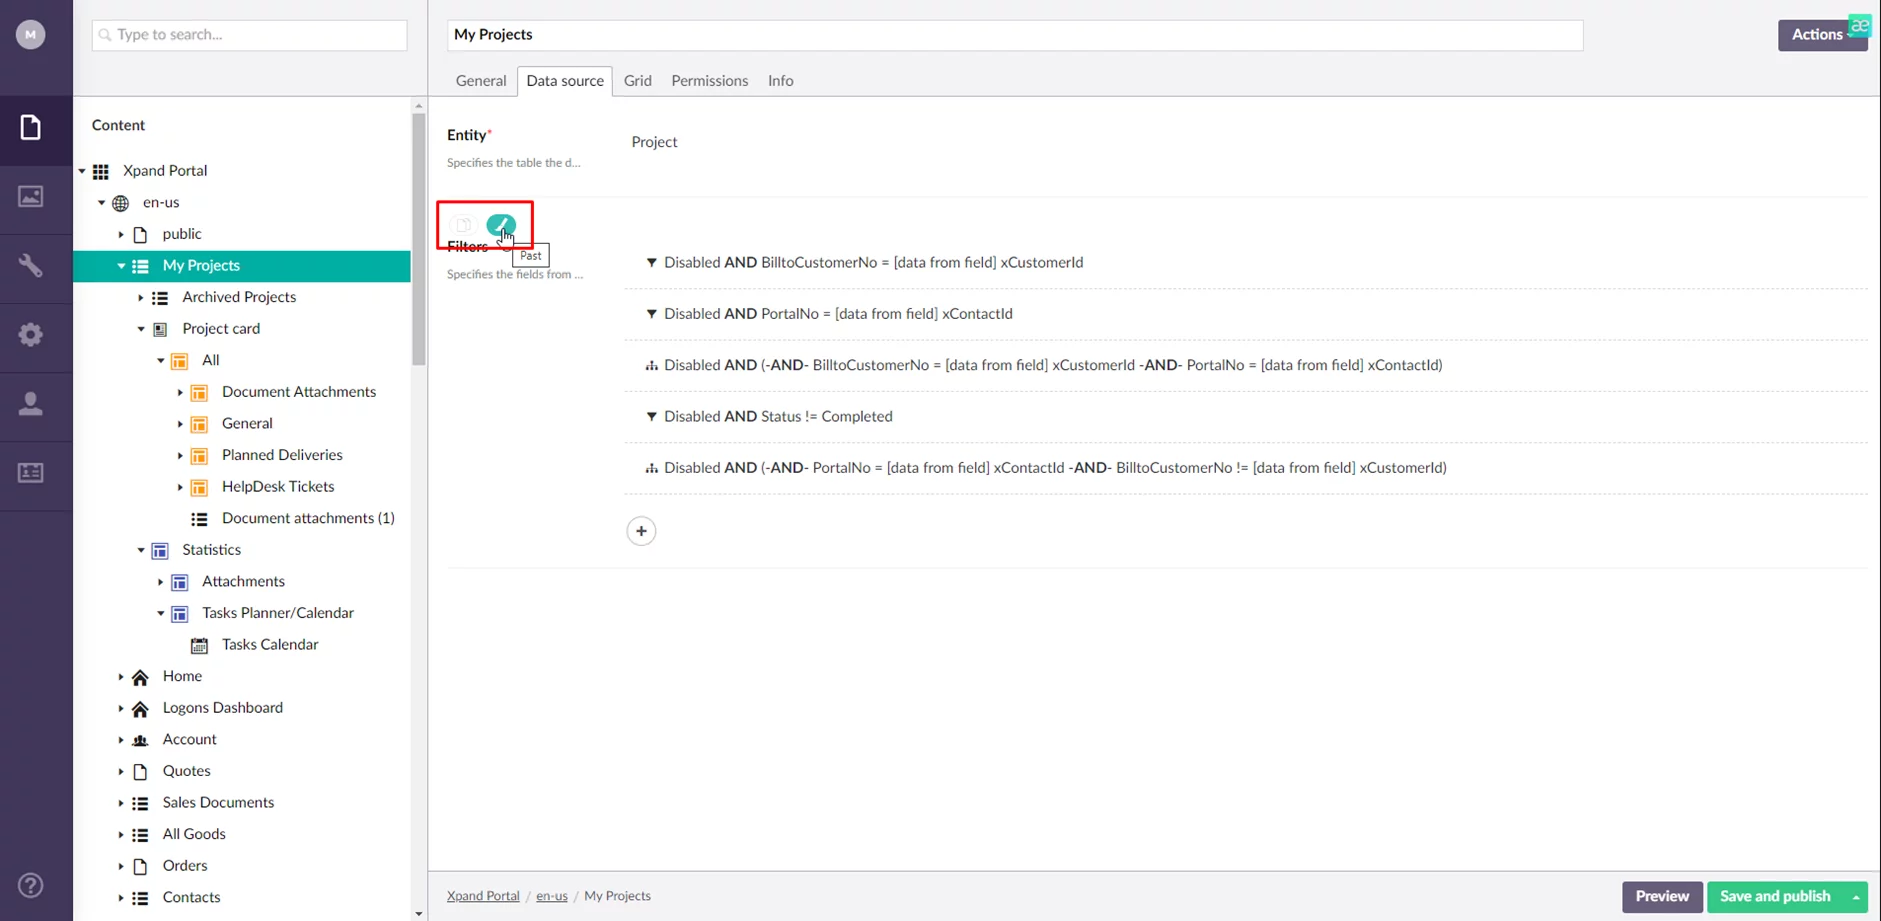The width and height of the screenshot is (1881, 921).
Task: Expand the Archived Projects tree node
Action: [141, 297]
